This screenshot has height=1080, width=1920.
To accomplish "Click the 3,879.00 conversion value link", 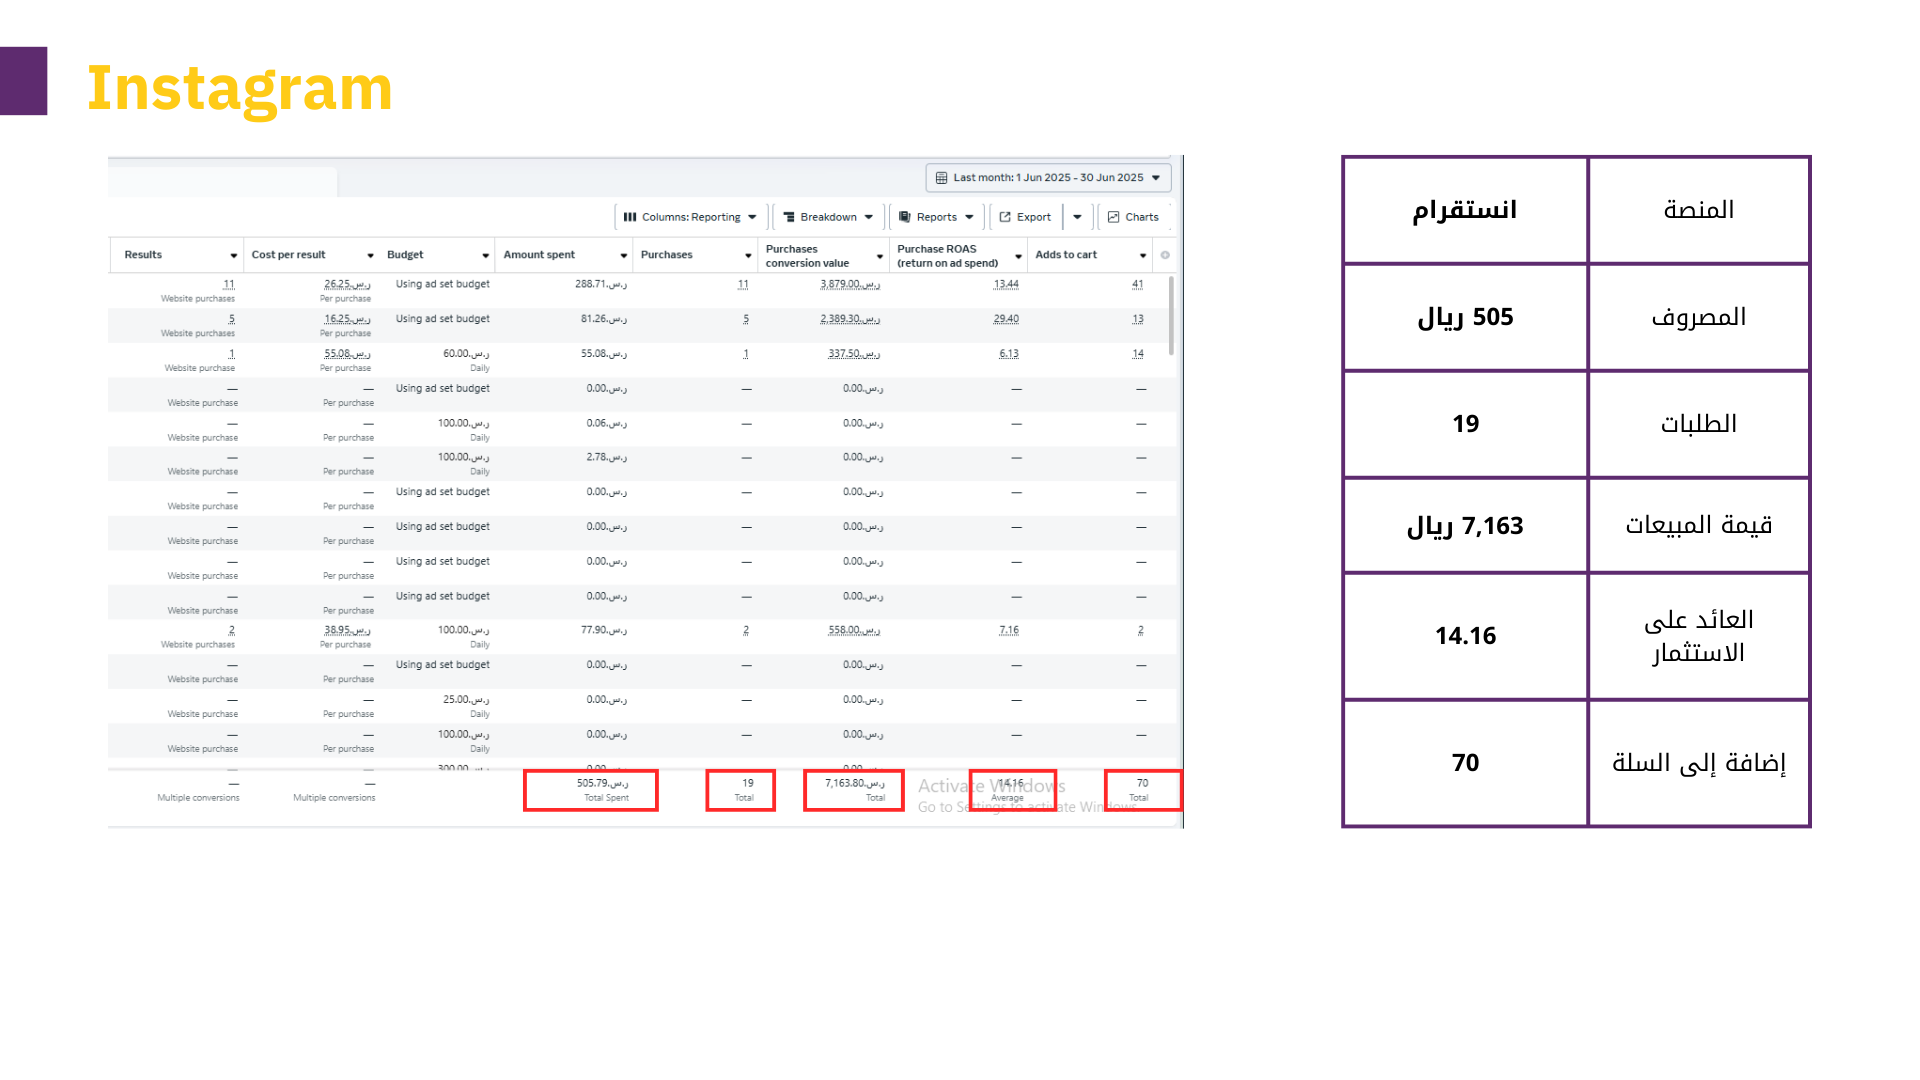I will 849,284.
